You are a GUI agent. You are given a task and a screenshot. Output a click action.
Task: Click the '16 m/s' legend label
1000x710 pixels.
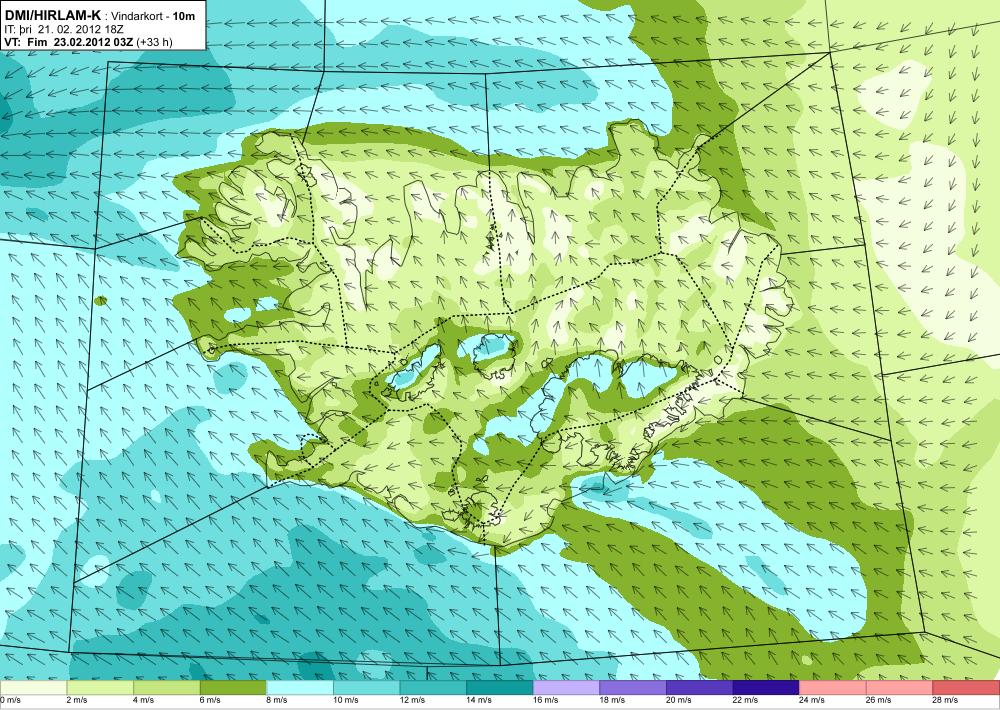click(x=545, y=700)
